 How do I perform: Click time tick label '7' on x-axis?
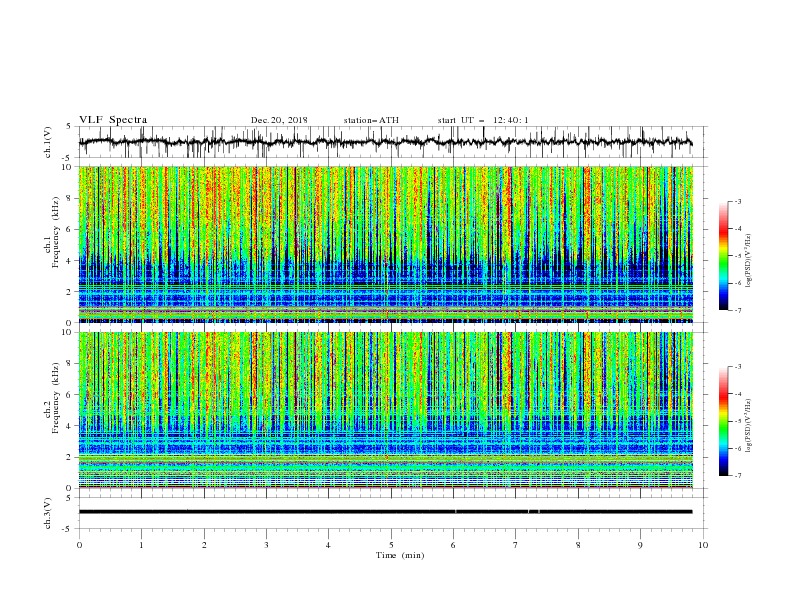[516, 545]
